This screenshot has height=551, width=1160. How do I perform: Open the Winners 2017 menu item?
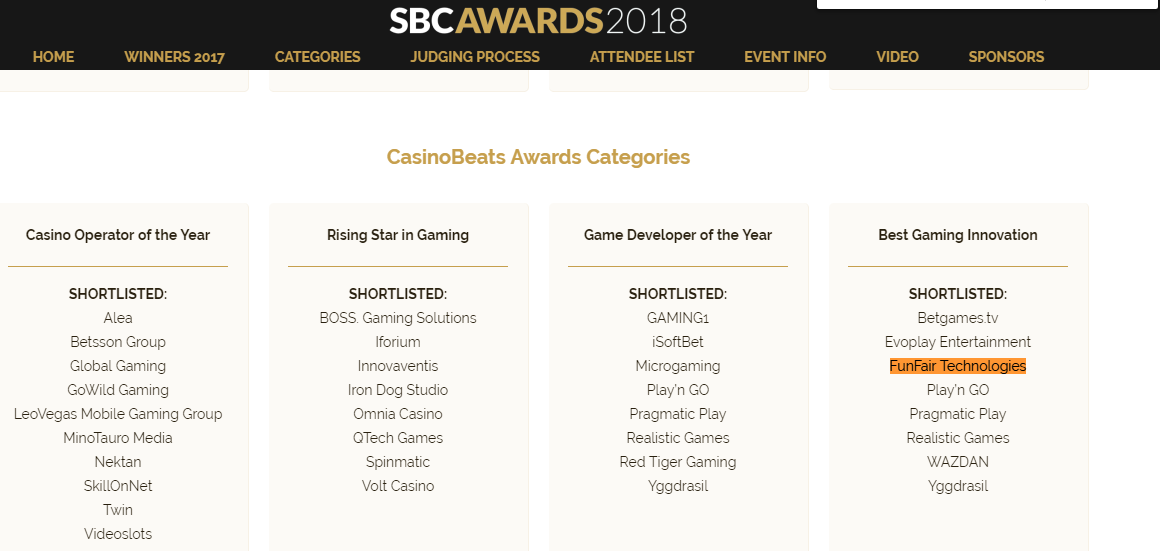coord(174,57)
